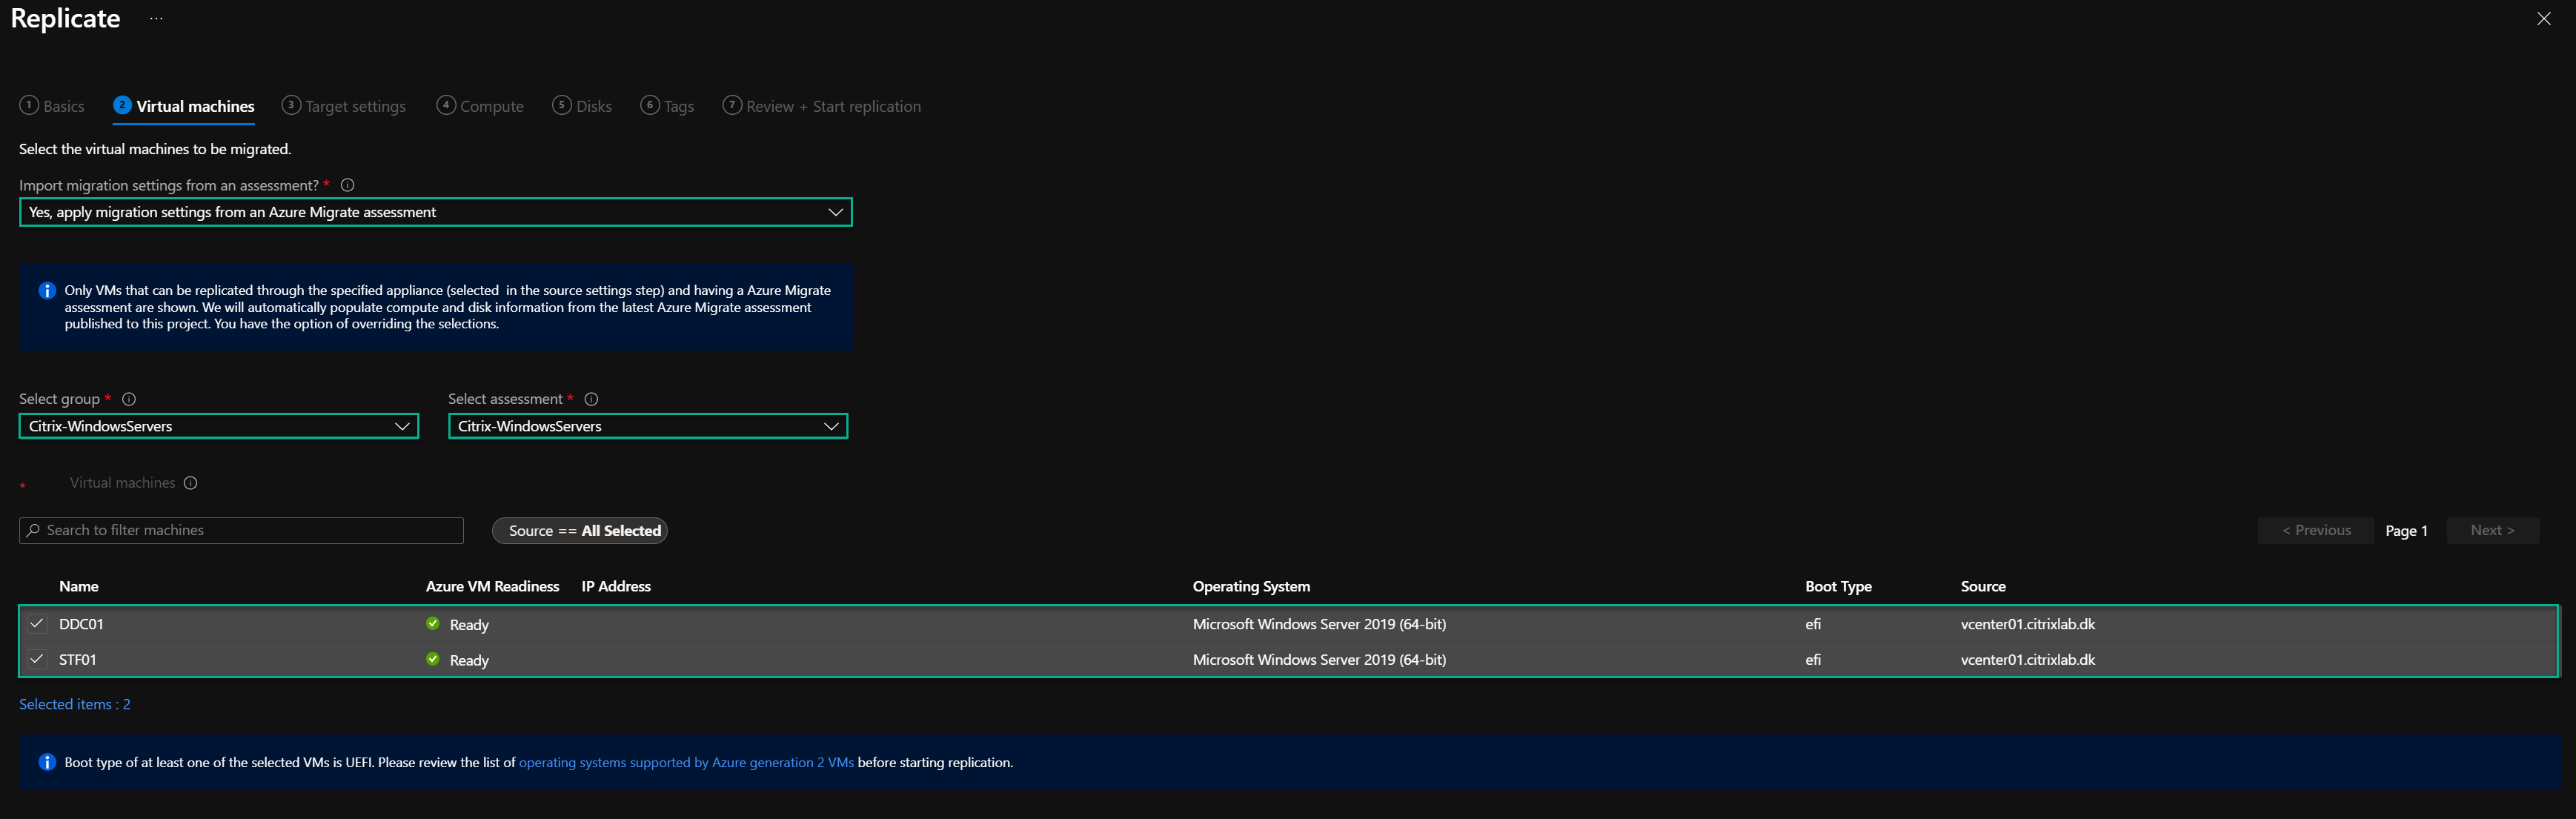Screen dimensions: 2576x819
Task: Show info tooltip for Select group
Action: coord(129,399)
